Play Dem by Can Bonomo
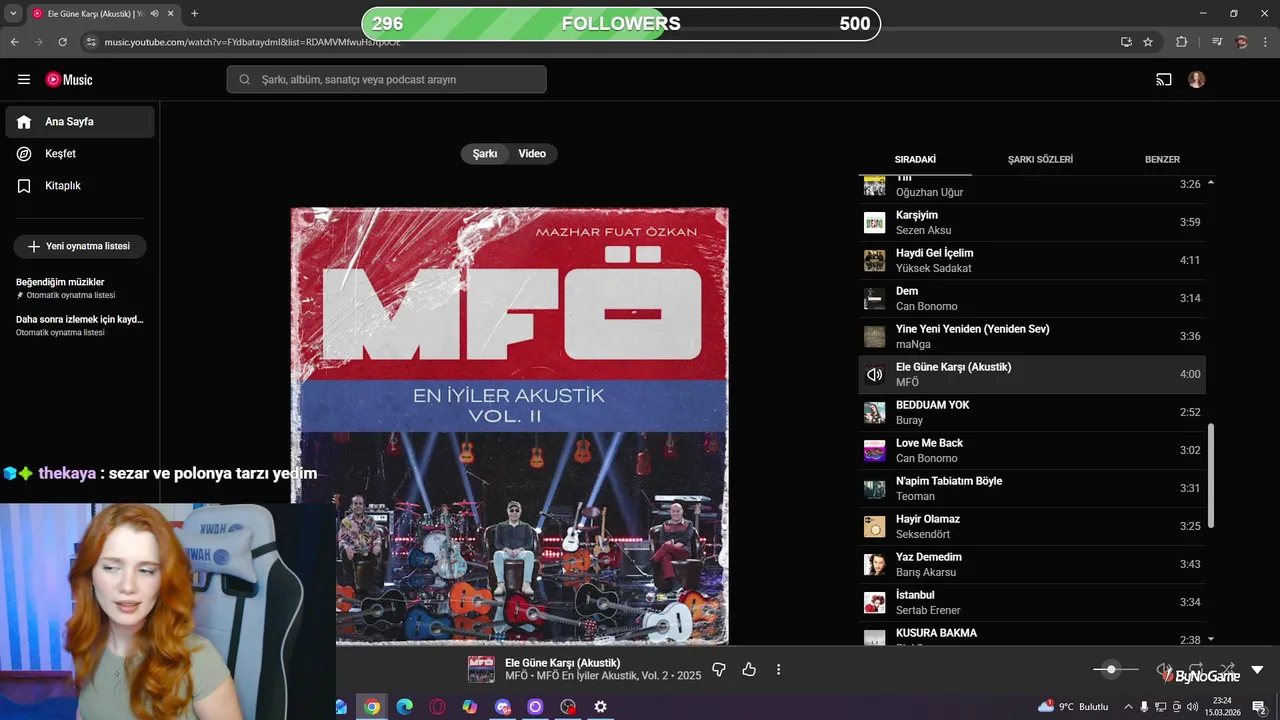Screen dimensions: 1280x720 tap(1032, 298)
